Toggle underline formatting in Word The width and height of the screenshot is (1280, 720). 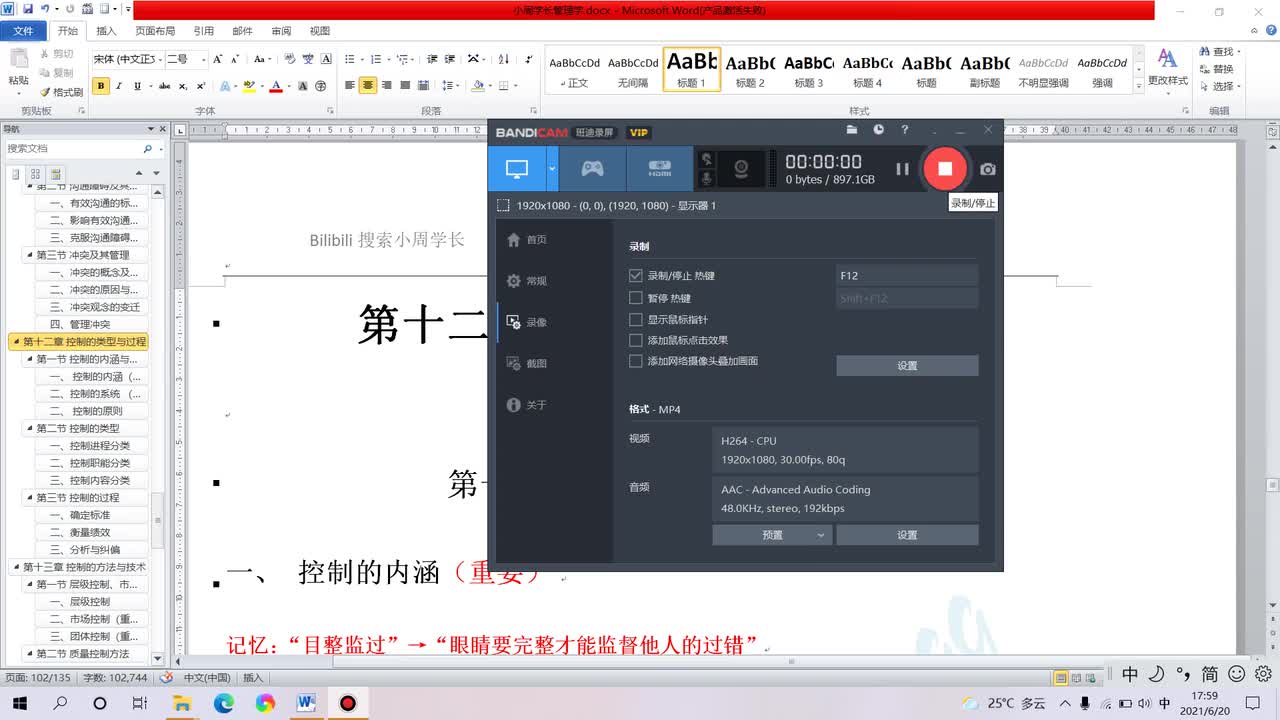(138, 86)
